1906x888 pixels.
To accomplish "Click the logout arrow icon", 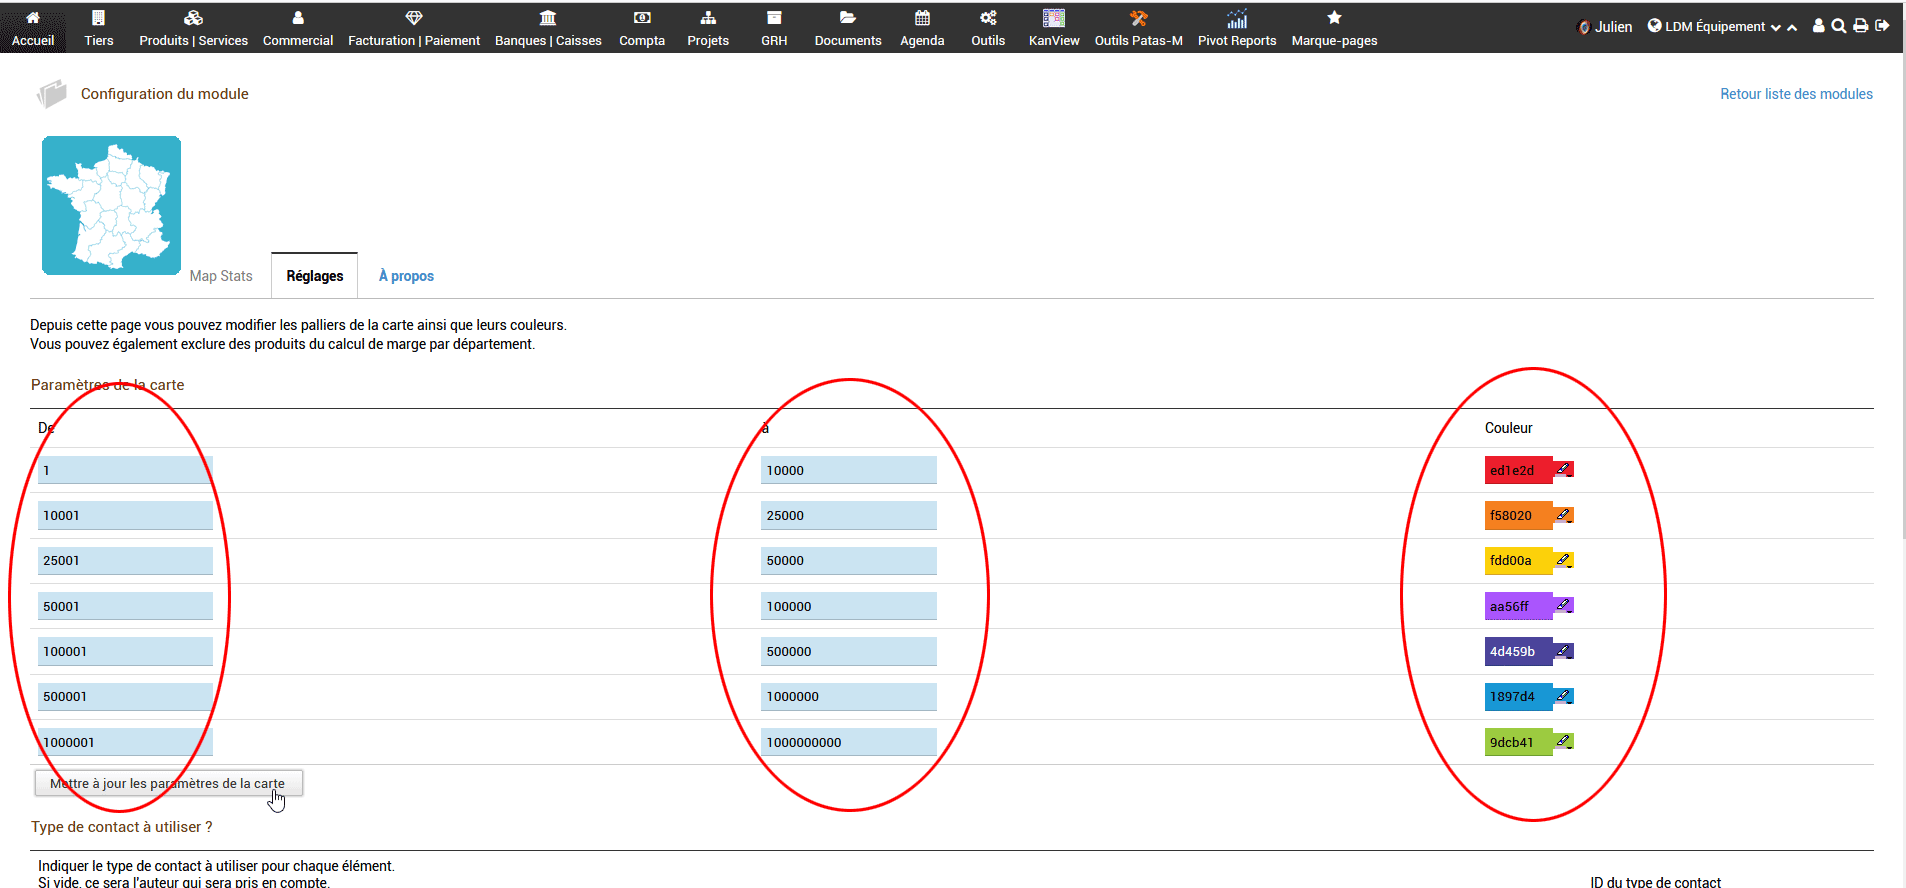I will 1882,26.
